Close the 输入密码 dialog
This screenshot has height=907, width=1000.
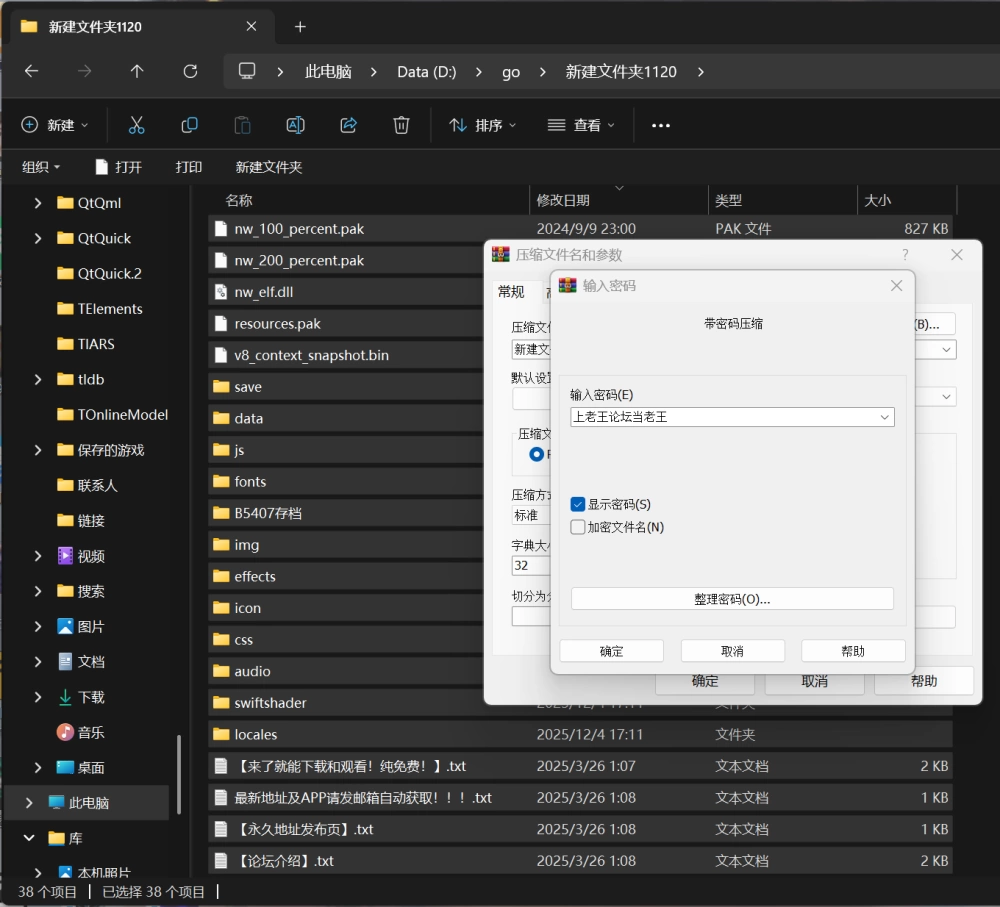(x=896, y=285)
